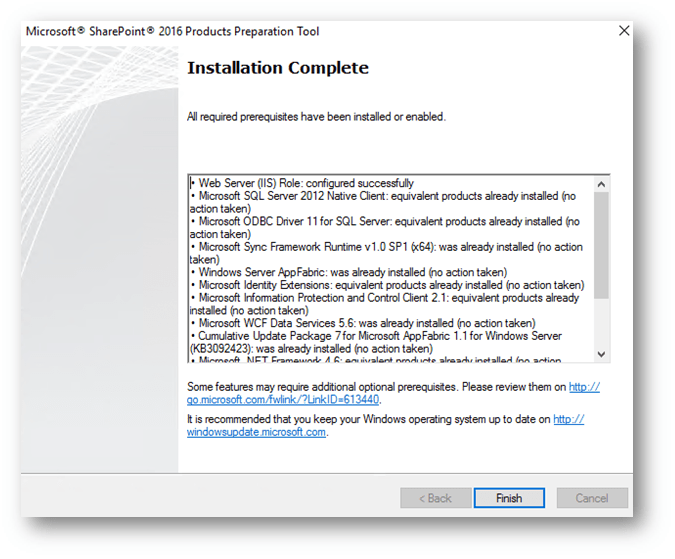Click the Installation Complete heading
Image resolution: width=675 pixels, height=559 pixels.
tap(278, 68)
